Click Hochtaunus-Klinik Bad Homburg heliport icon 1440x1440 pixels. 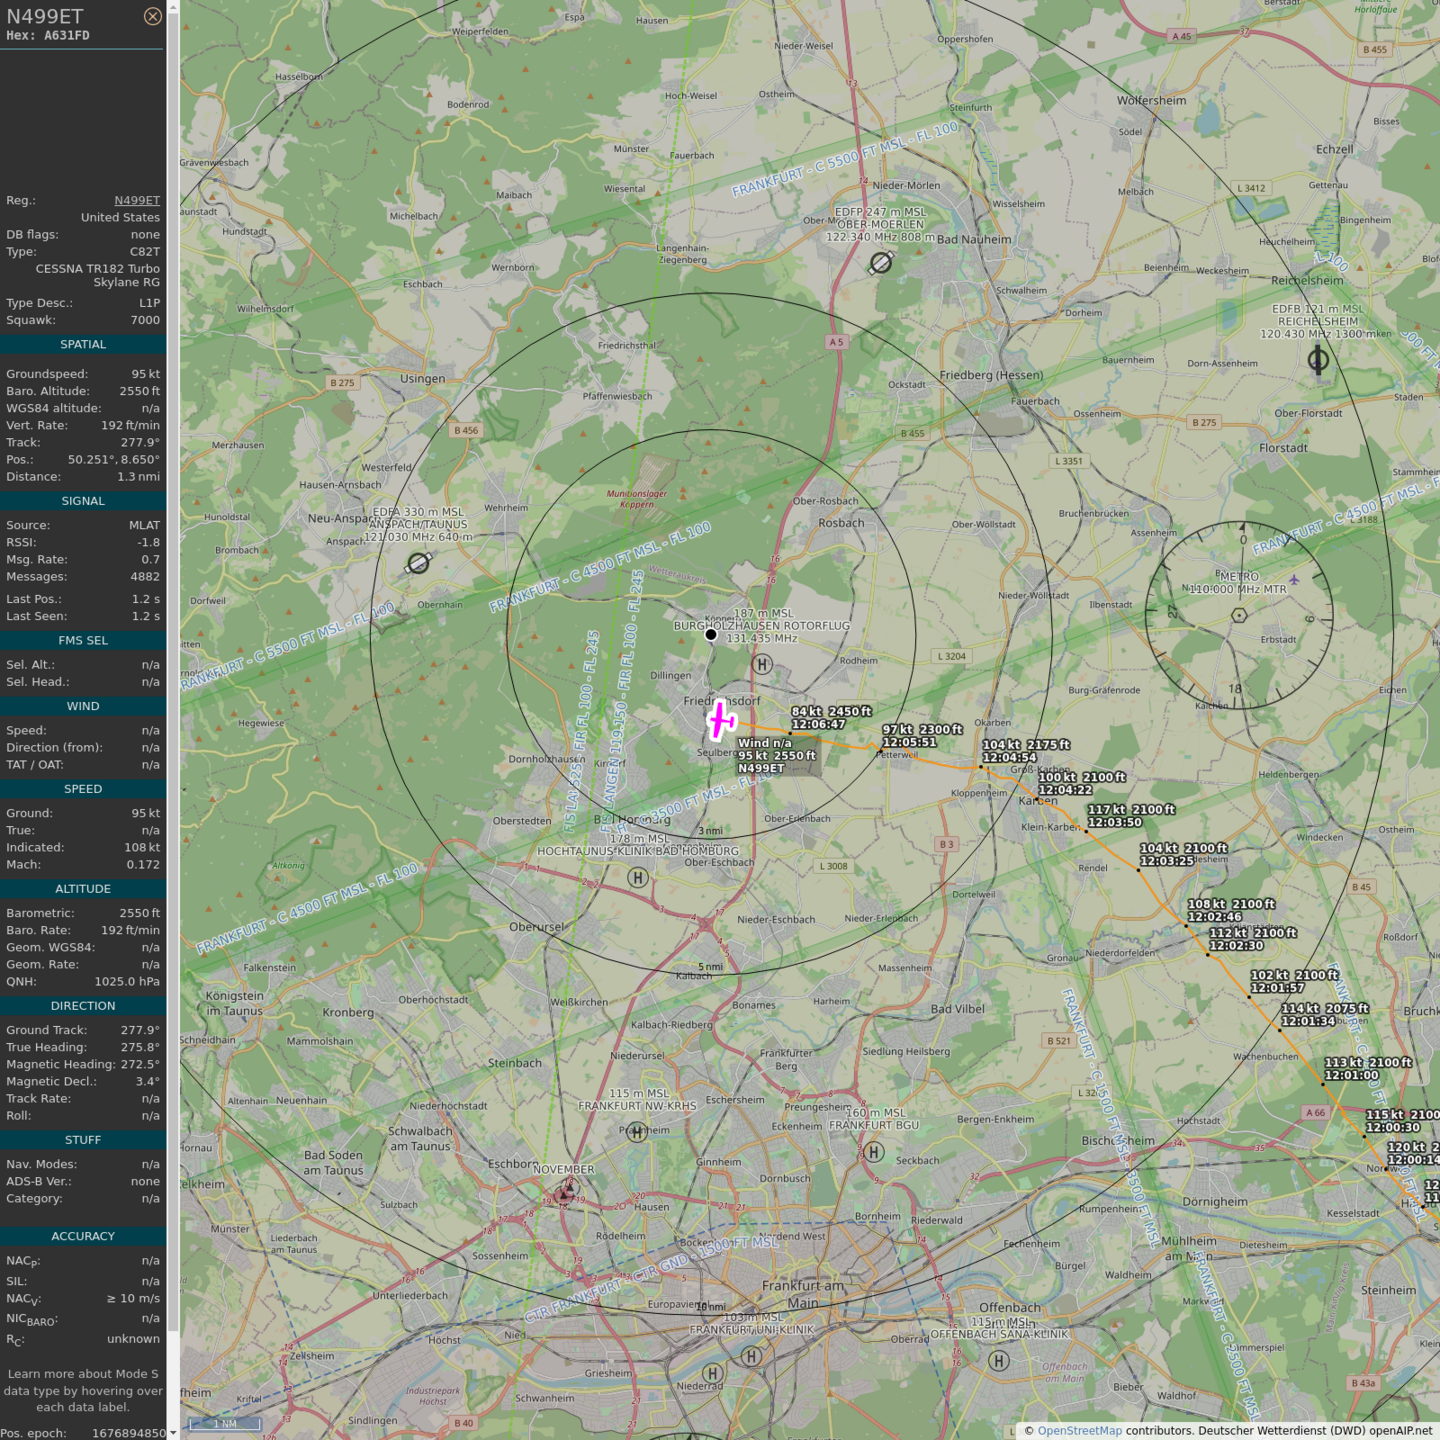coord(638,878)
